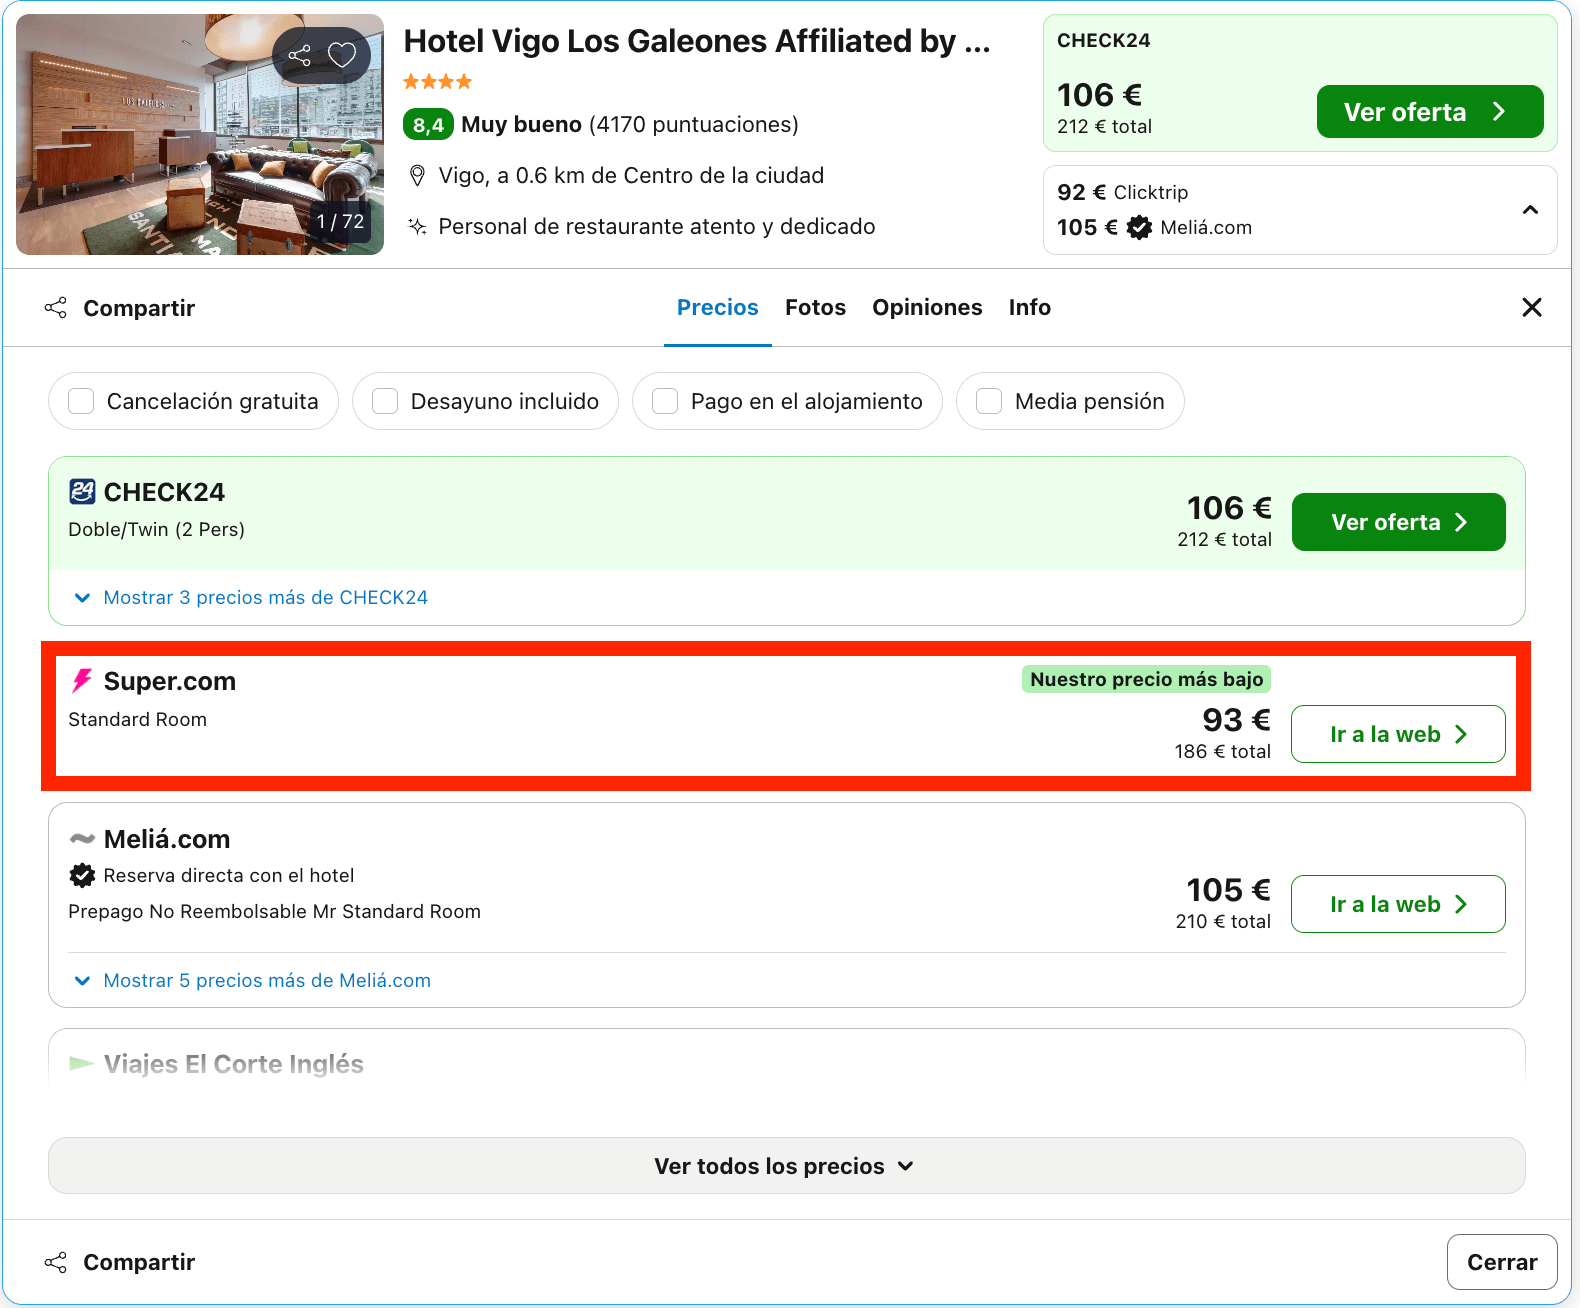Viewport: 1580px width, 1308px height.
Task: Click the share icon on hotel photo
Action: point(300,55)
